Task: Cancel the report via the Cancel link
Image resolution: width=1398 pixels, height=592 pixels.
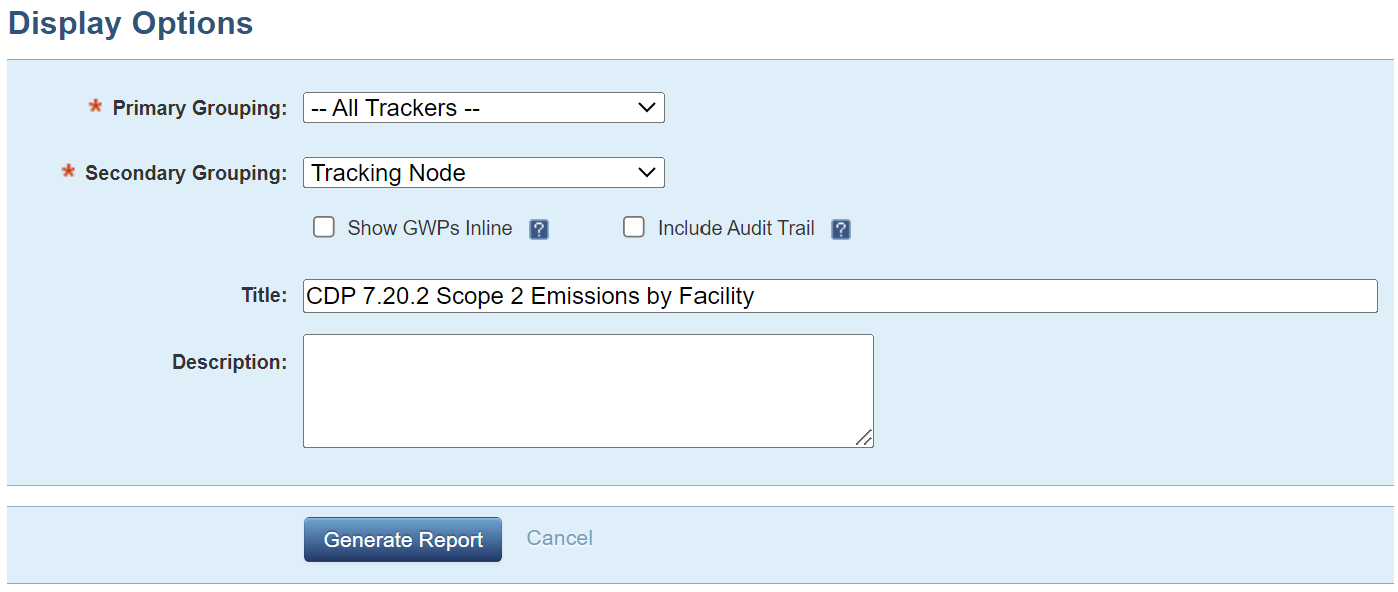Action: tap(560, 538)
